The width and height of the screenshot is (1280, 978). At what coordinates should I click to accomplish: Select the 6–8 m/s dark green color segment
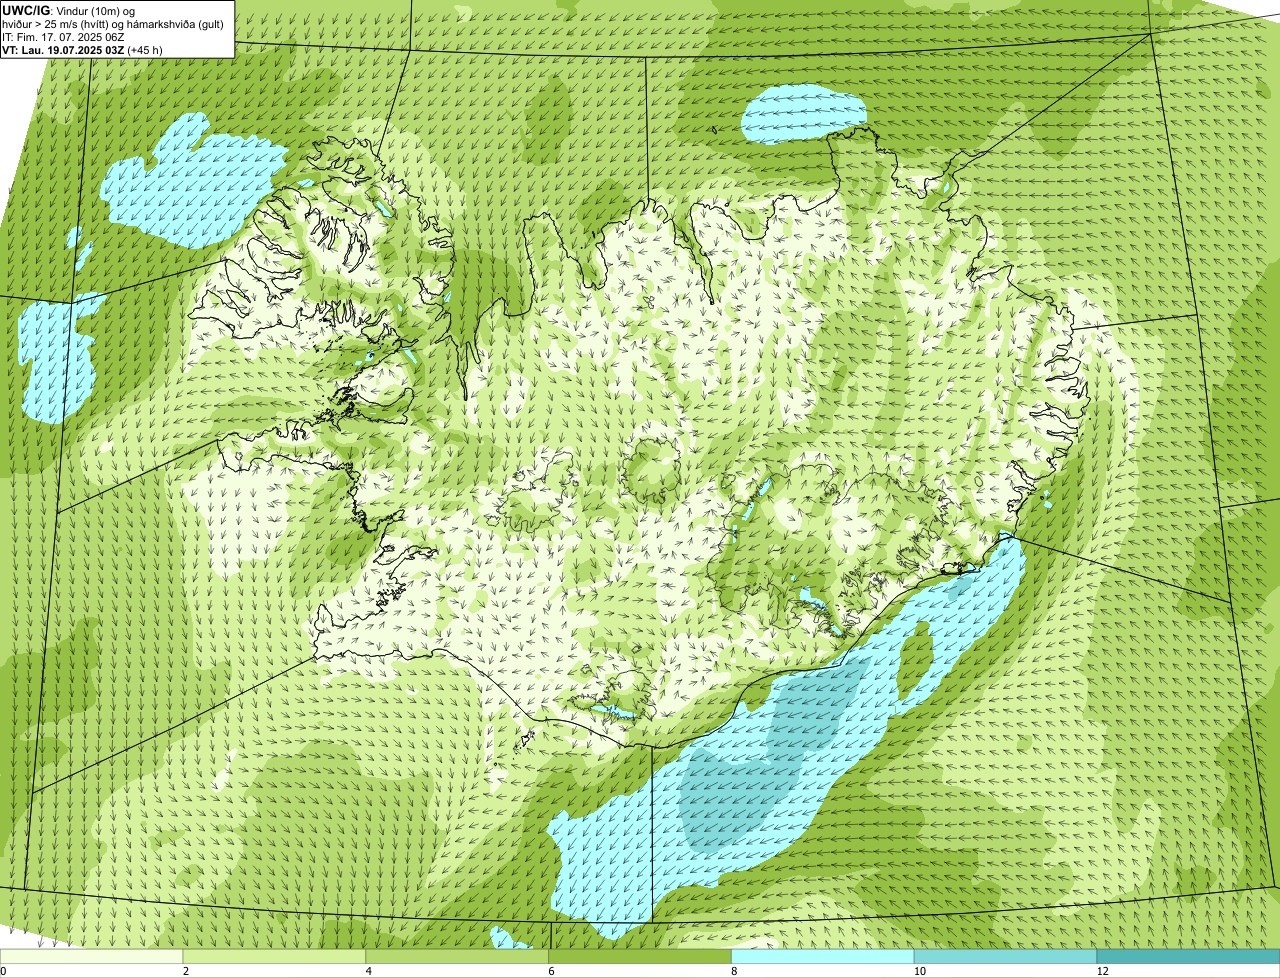(640, 956)
